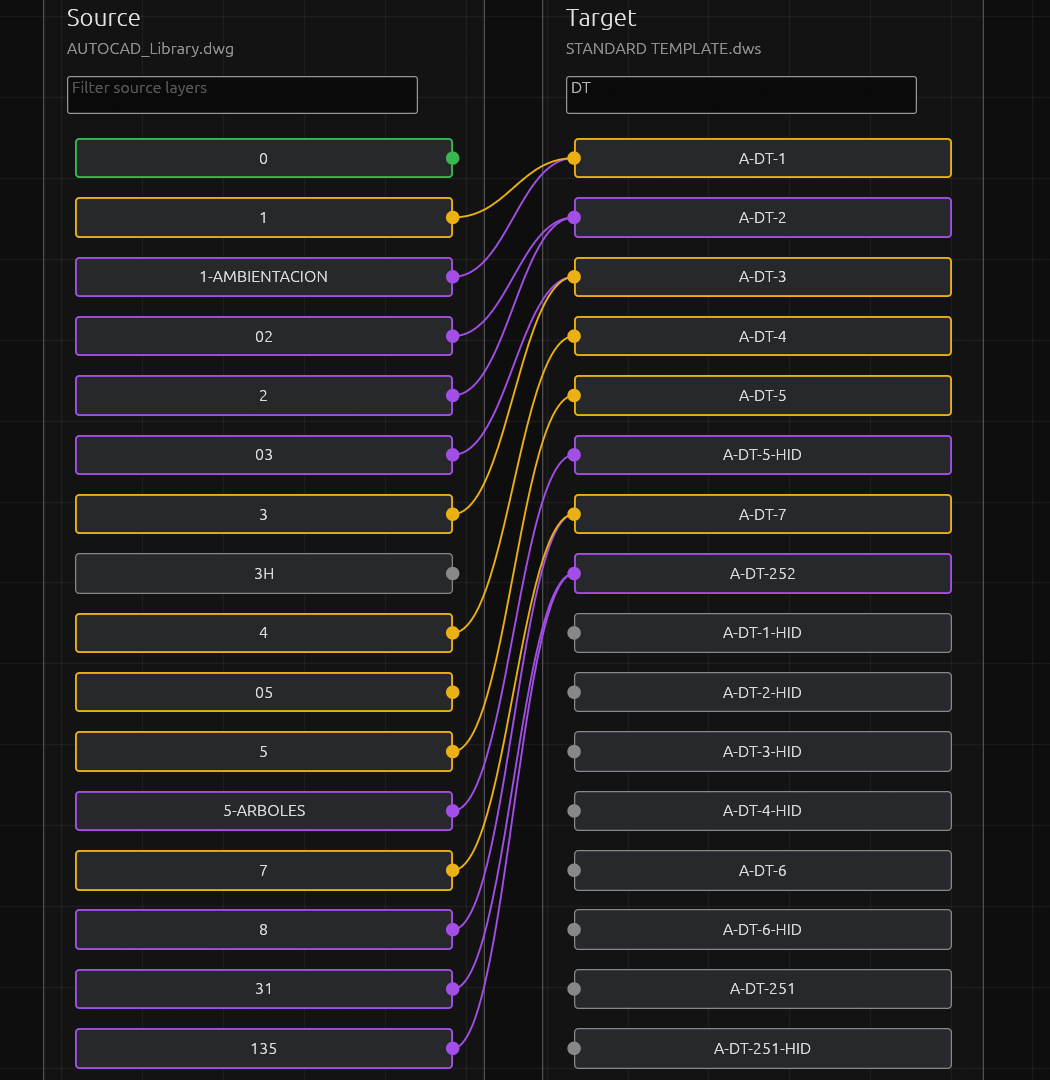
Task: Select target layer A-DT-4-HID
Action: (x=763, y=811)
